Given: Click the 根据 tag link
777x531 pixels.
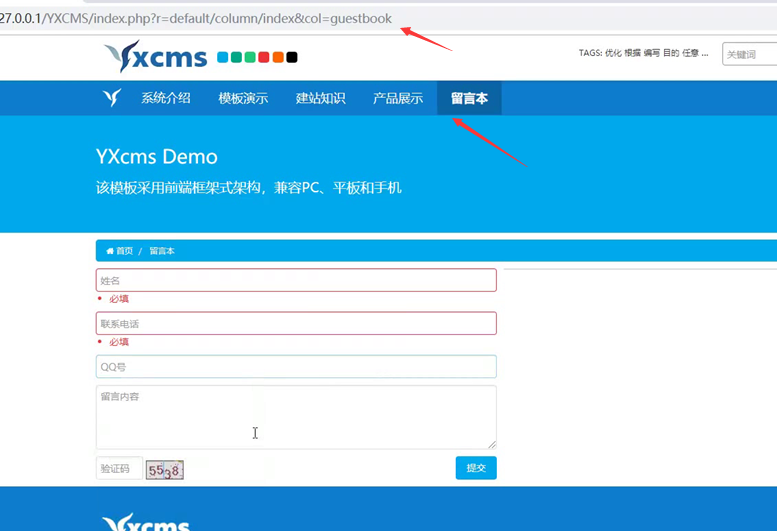Looking at the screenshot, I should click(632, 53).
